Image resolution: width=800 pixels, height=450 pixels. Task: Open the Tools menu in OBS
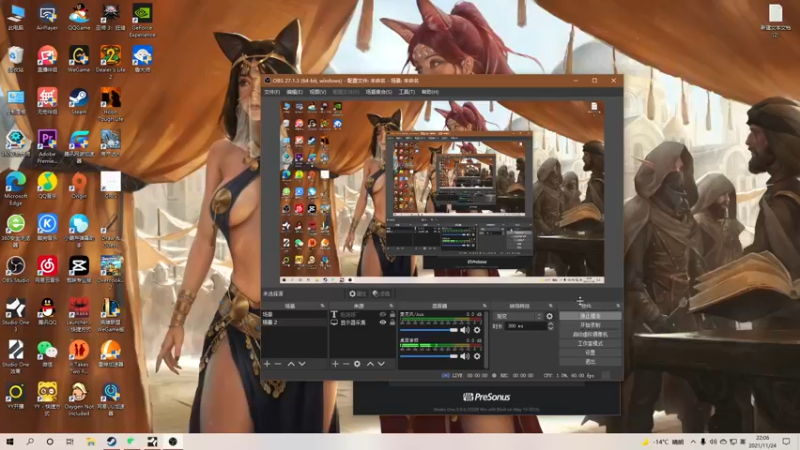[407, 92]
